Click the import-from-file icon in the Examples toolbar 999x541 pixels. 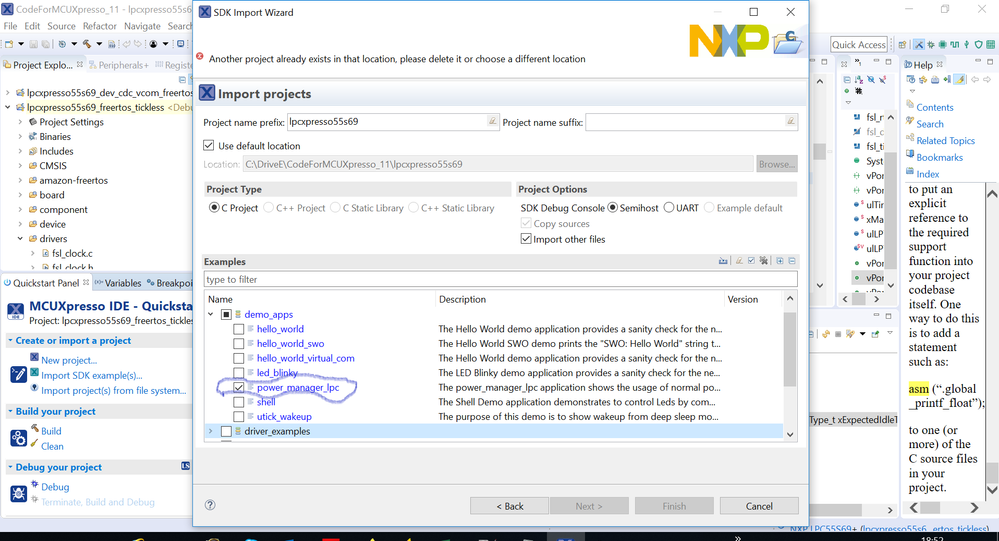(723, 261)
